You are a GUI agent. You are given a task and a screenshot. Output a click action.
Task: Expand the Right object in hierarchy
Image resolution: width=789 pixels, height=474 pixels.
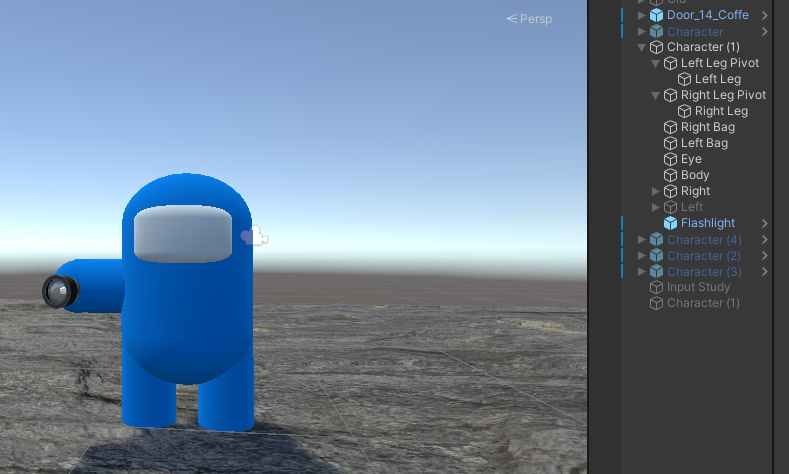(656, 191)
